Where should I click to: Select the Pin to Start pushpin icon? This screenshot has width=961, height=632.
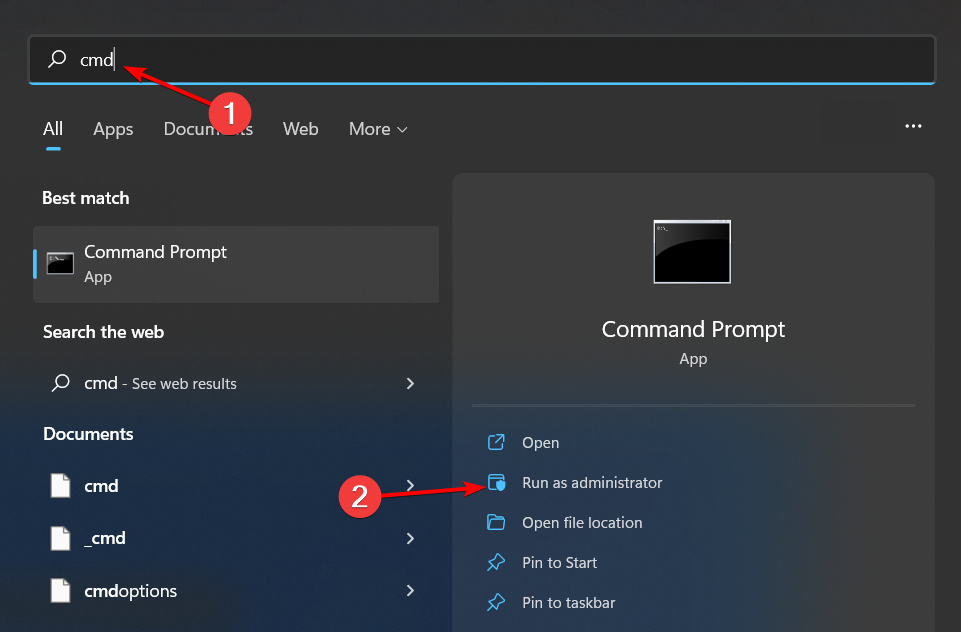pos(497,562)
